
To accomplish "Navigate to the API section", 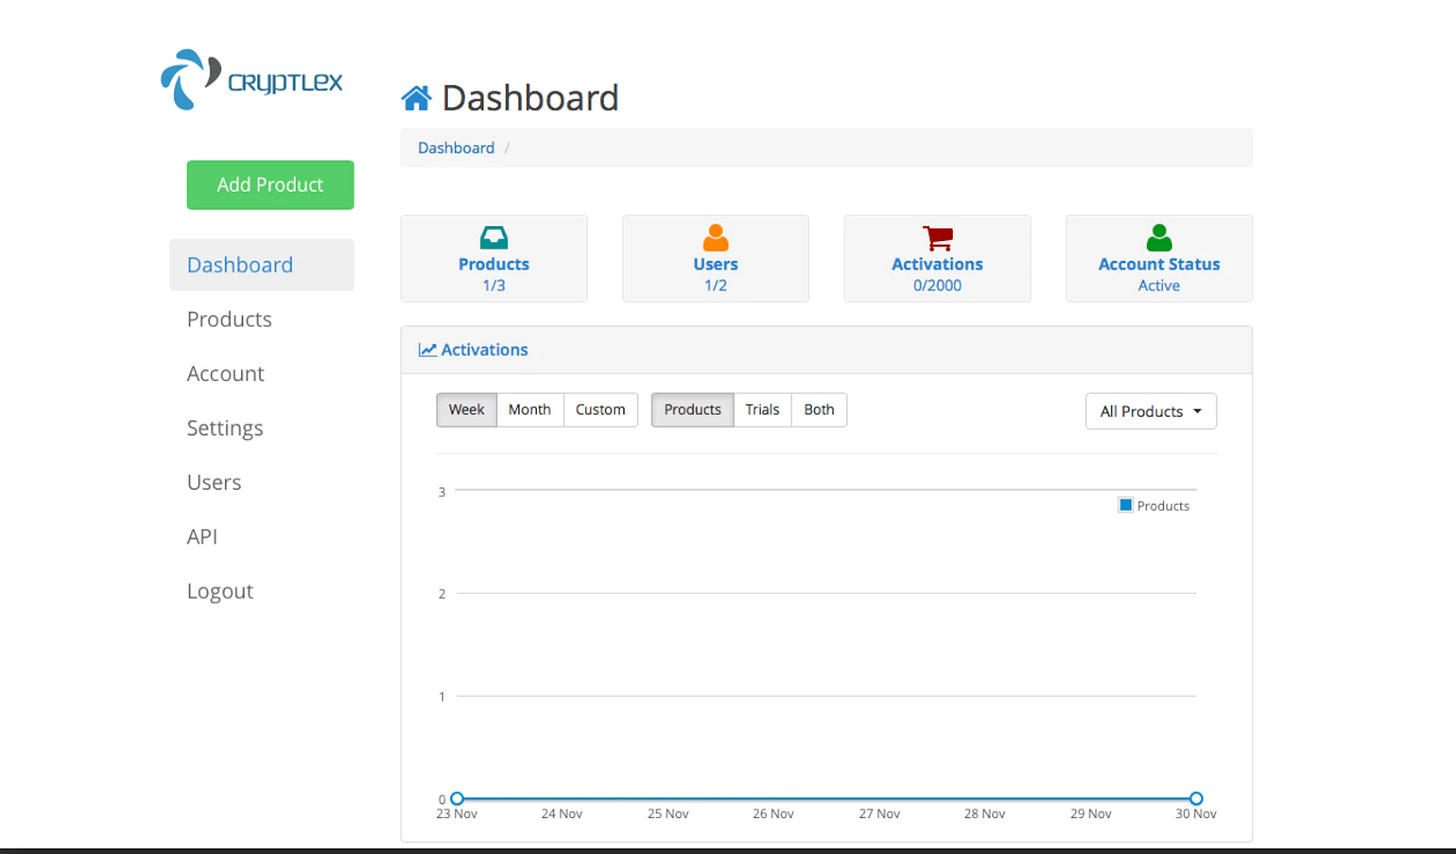I will pyautogui.click(x=202, y=536).
